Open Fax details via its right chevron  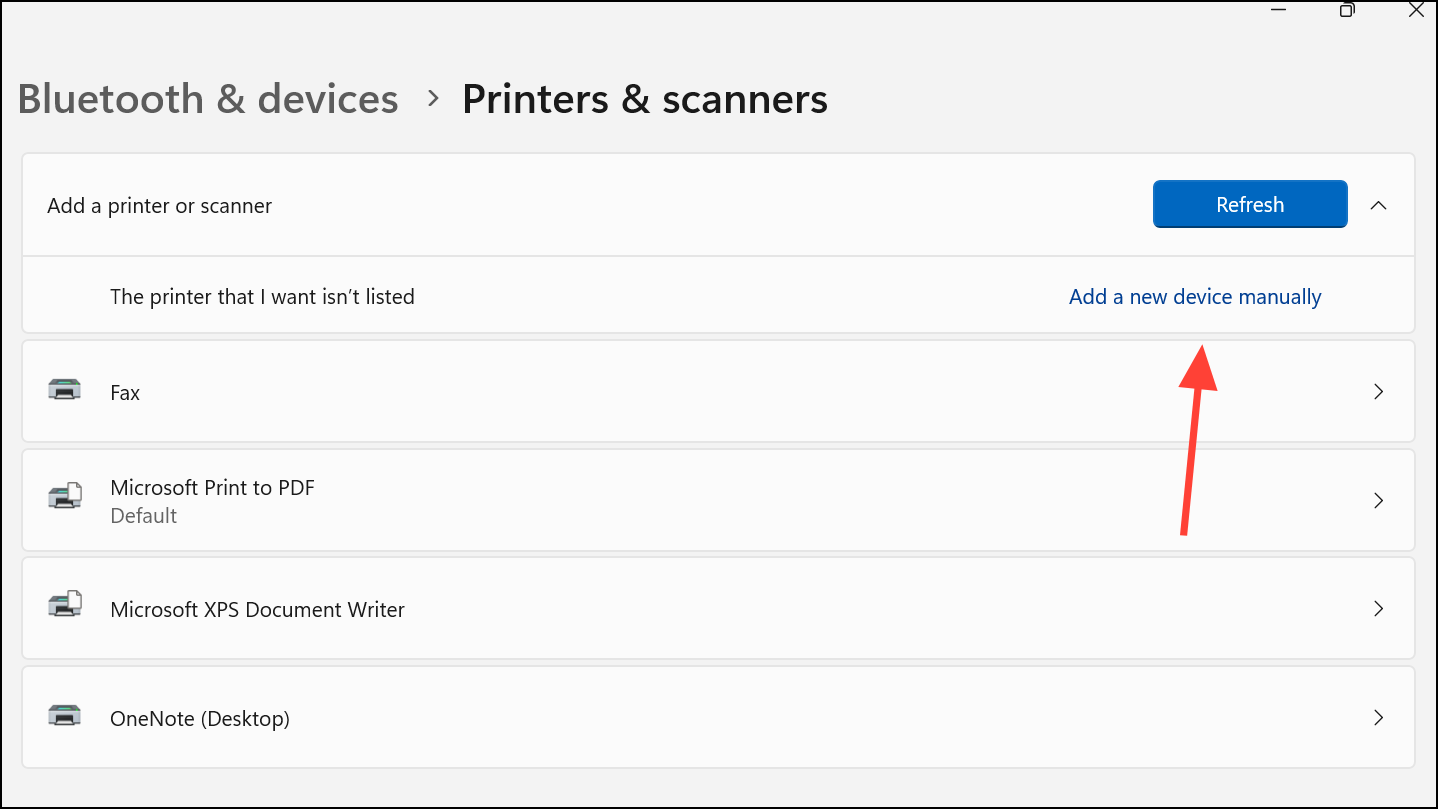tap(1378, 392)
